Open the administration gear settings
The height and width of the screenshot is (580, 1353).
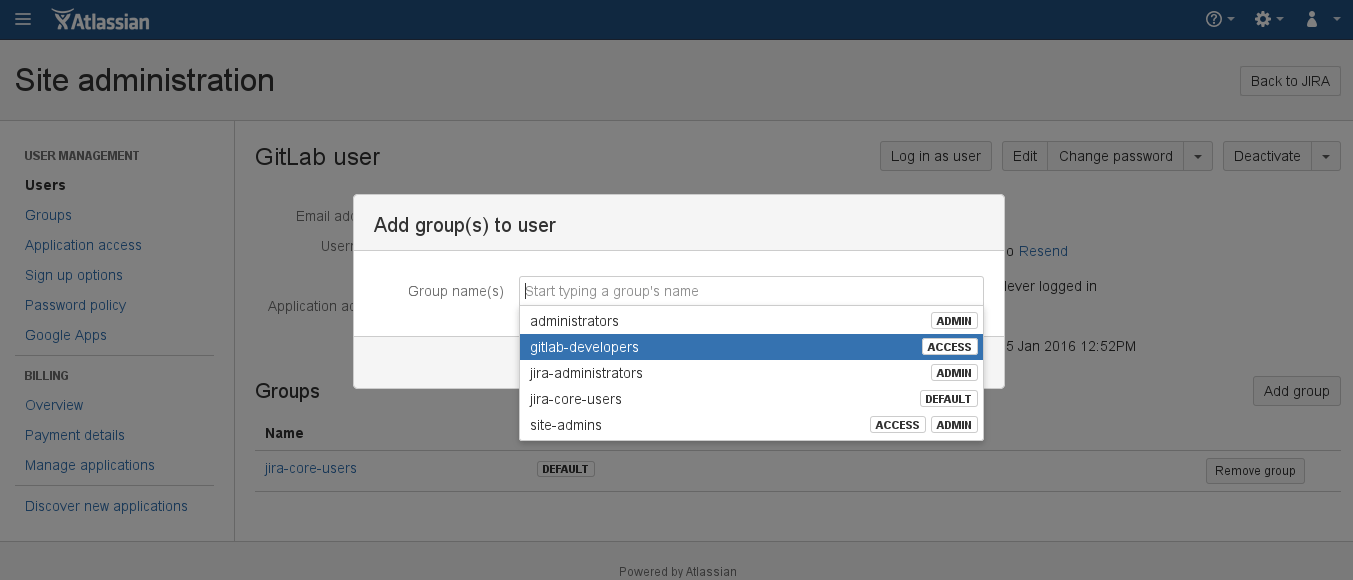coord(1263,19)
